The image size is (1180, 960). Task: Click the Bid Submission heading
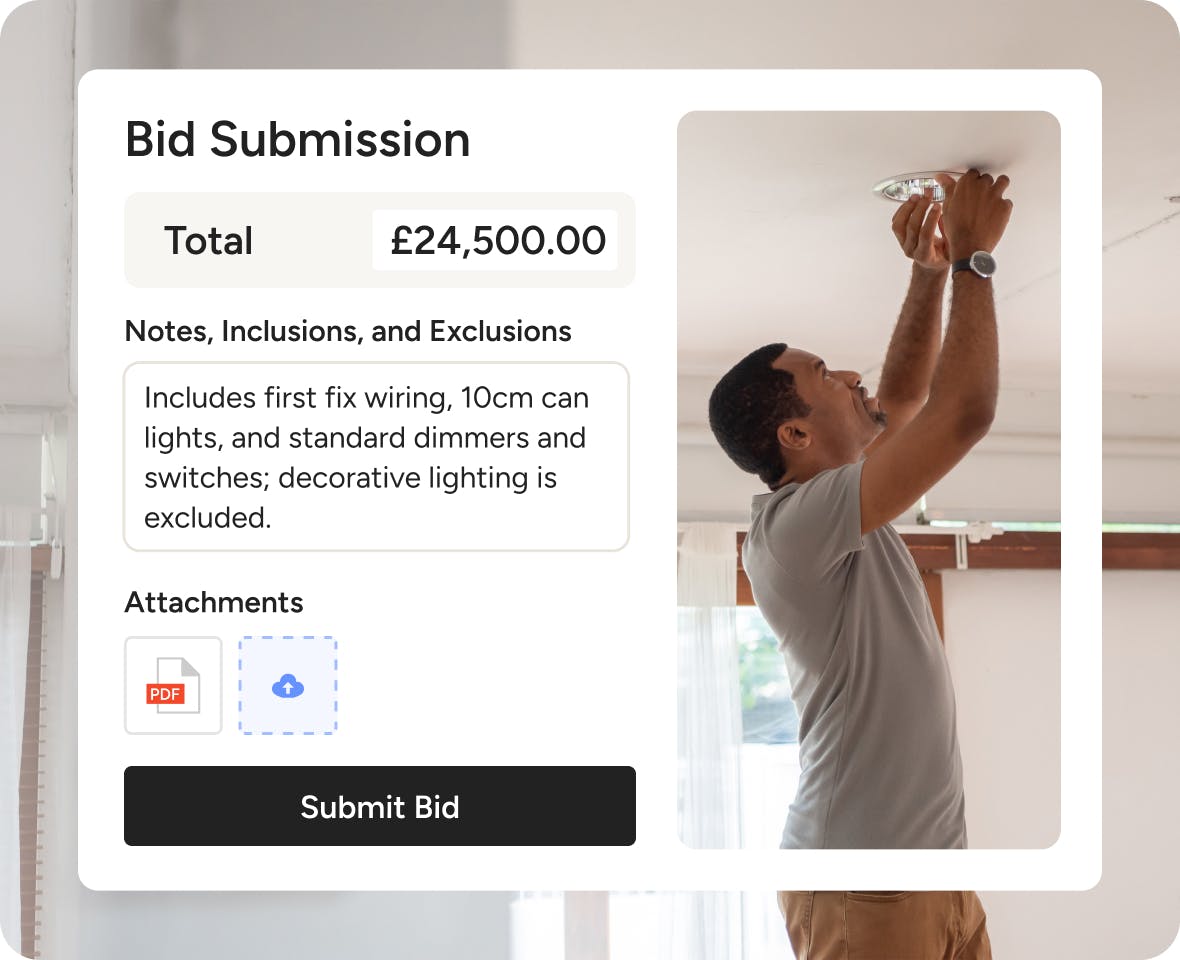(x=297, y=139)
